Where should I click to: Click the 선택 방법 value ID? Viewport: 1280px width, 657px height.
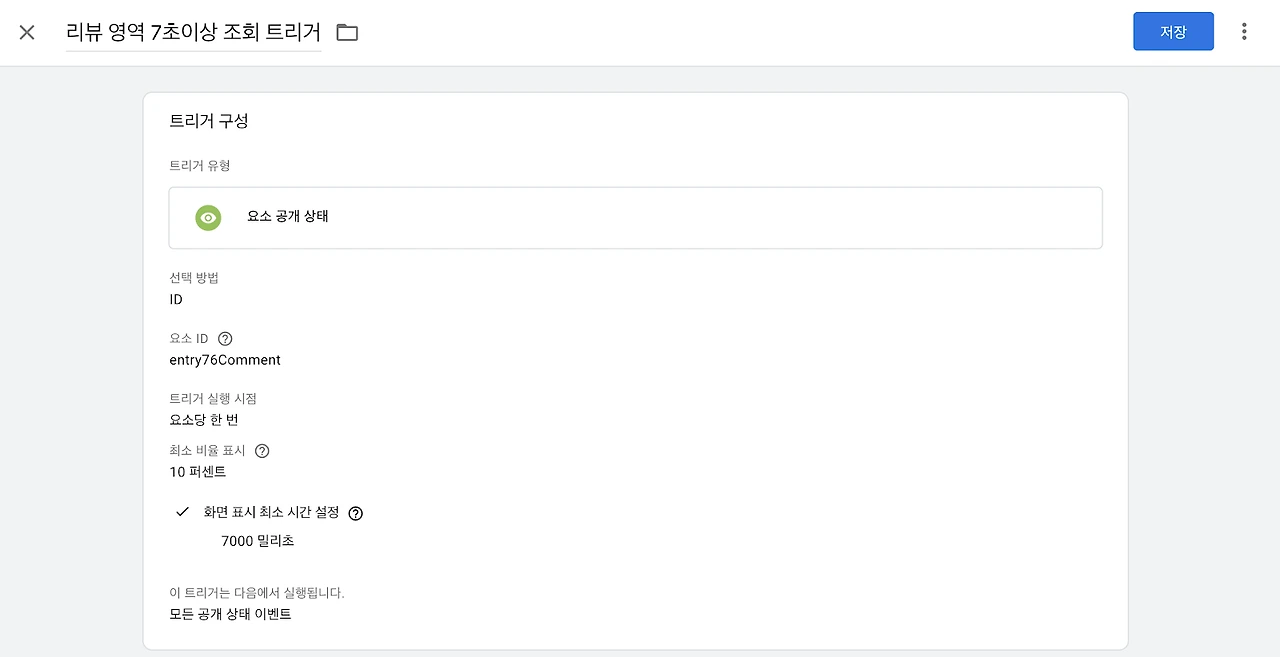pos(176,299)
